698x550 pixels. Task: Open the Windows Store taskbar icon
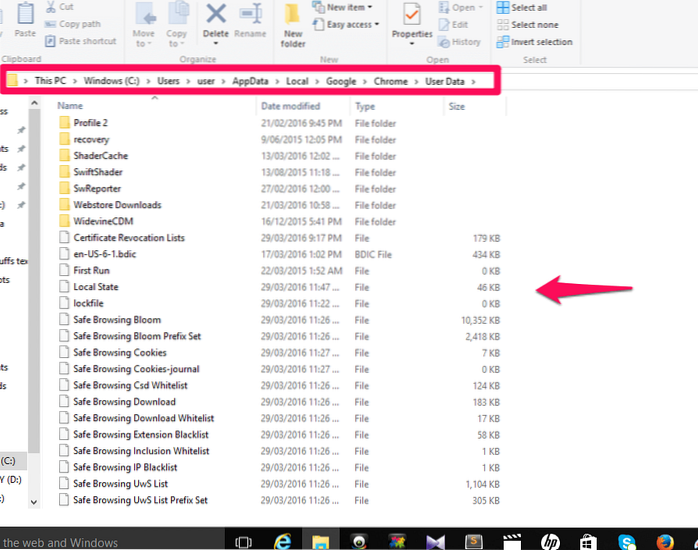588,541
